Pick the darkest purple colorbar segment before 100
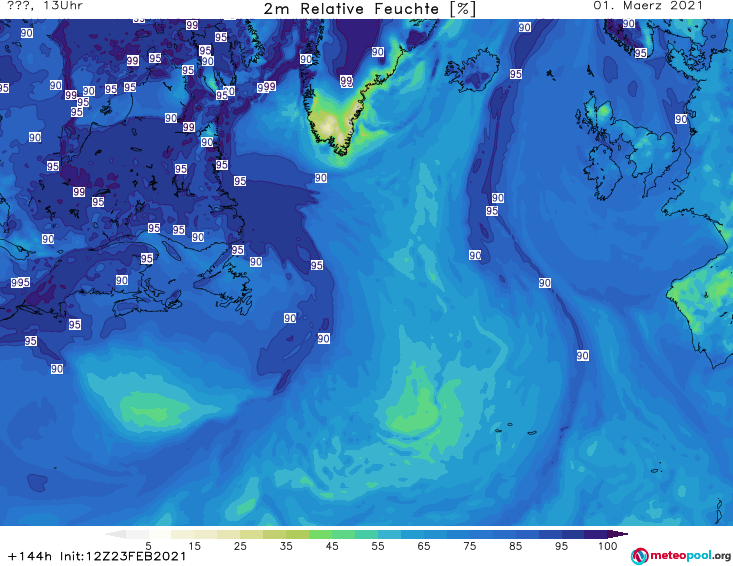This screenshot has width=733, height=566. [x=596, y=535]
